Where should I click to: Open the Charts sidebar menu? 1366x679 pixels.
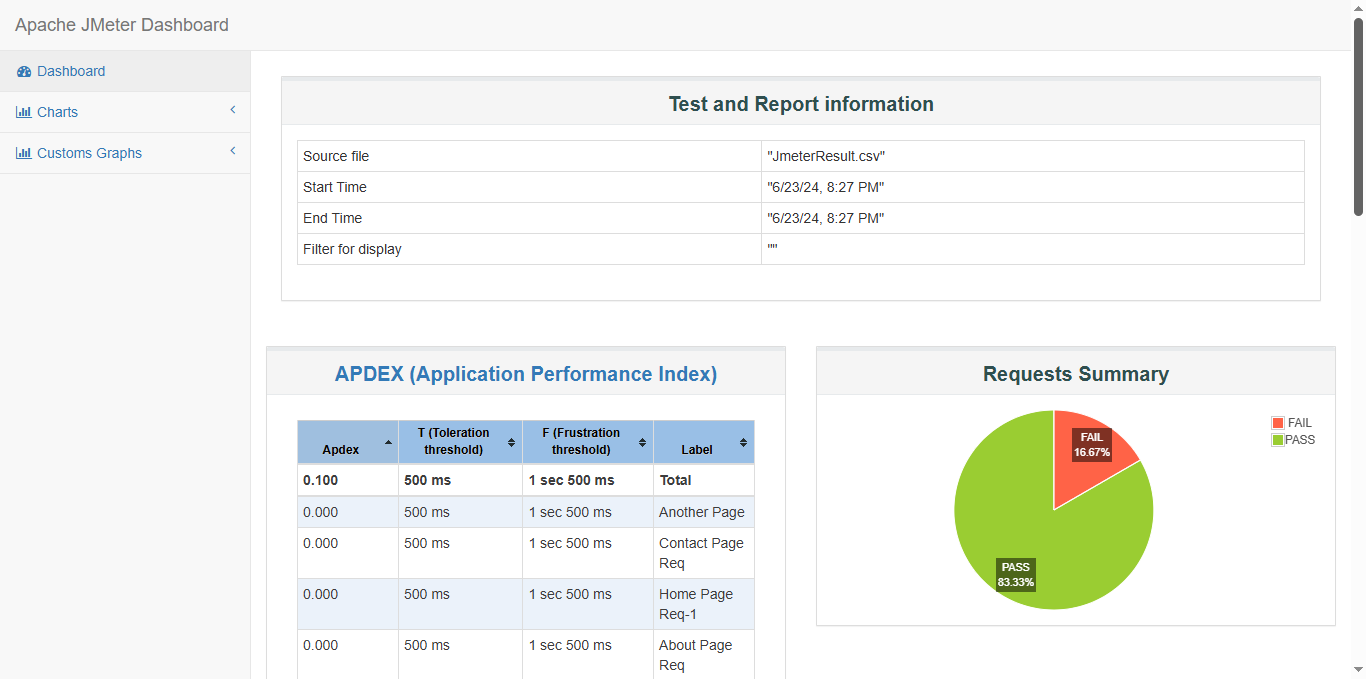point(125,112)
